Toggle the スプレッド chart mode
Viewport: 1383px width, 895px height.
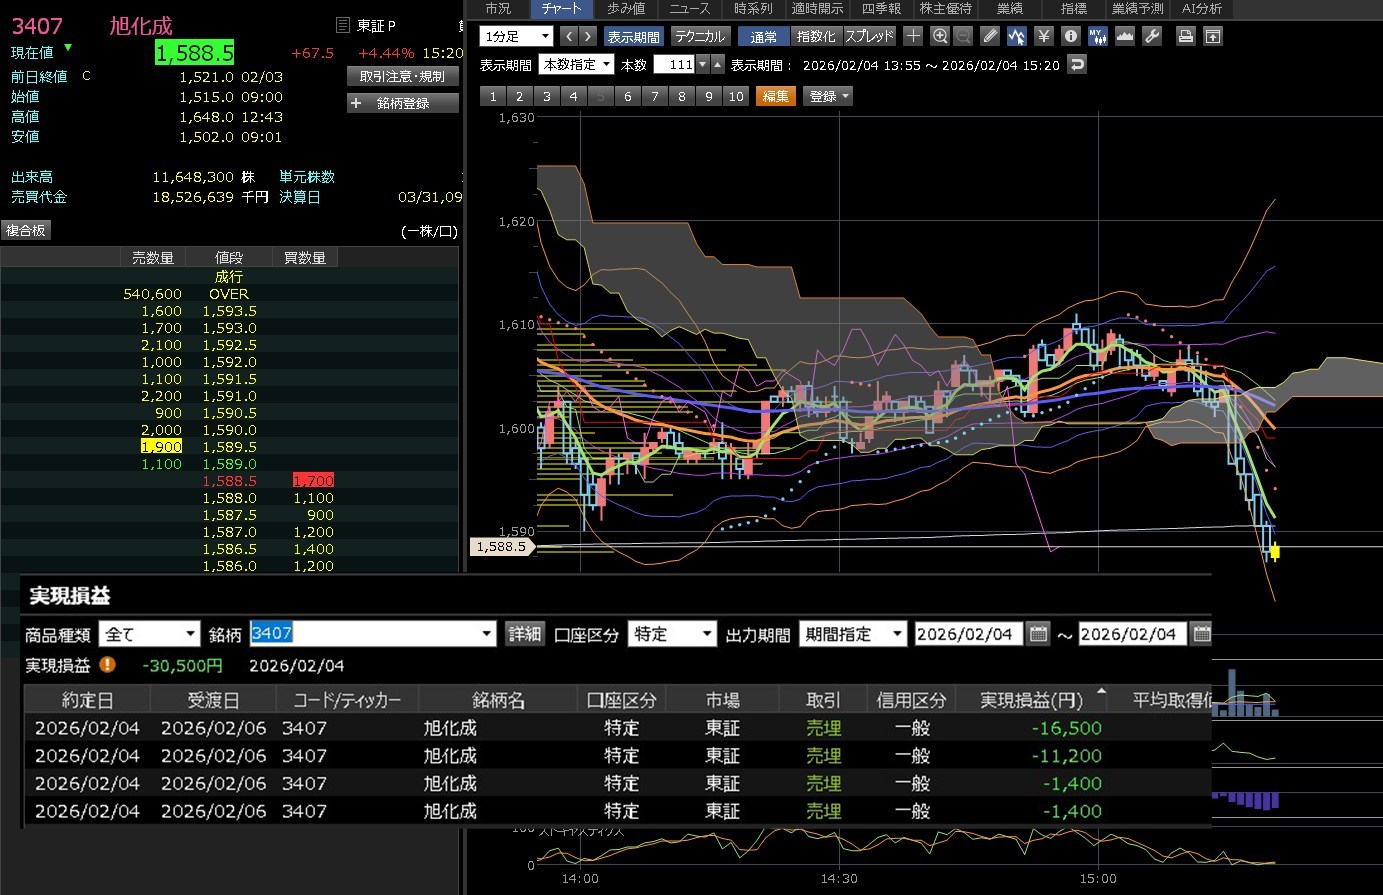(869, 36)
